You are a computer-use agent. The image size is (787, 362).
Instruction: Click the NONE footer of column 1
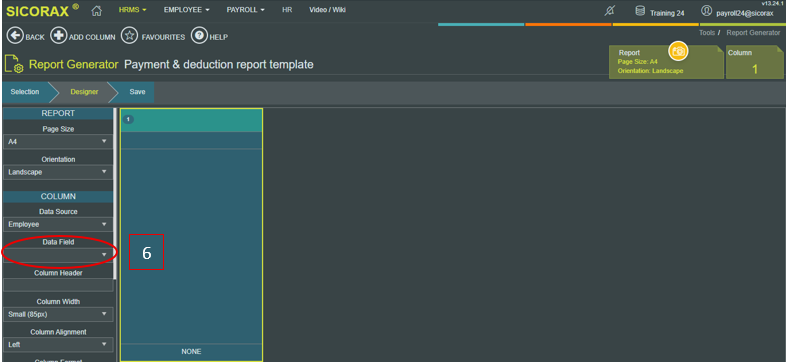(x=191, y=351)
